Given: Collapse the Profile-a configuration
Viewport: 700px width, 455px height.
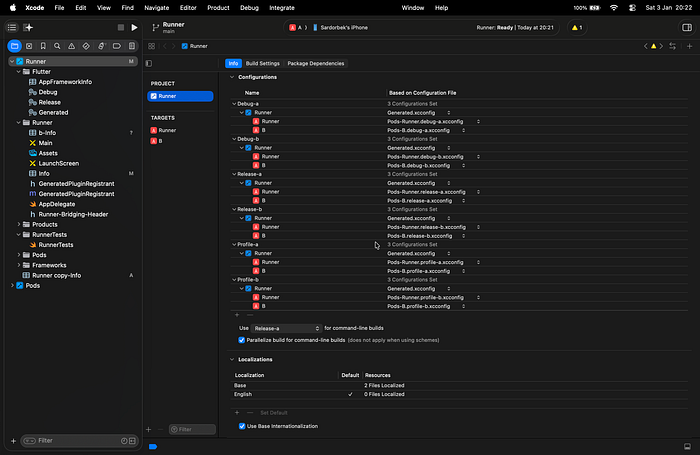Looking at the screenshot, I should [x=234, y=245].
